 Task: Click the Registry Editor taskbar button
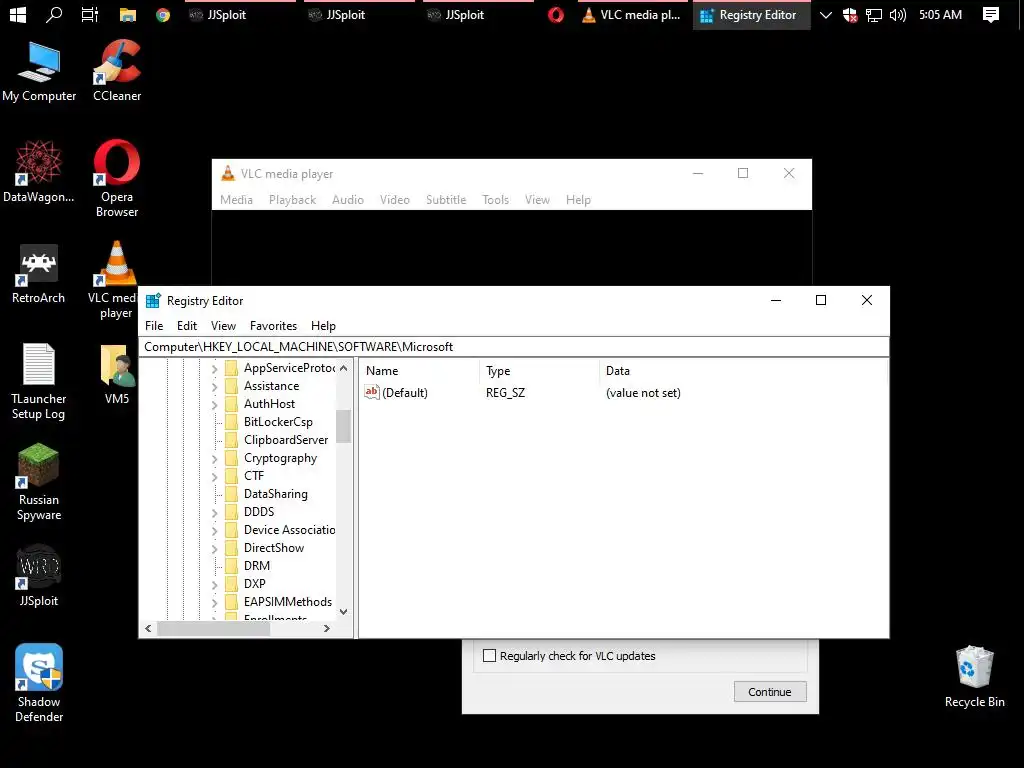pyautogui.click(x=752, y=15)
